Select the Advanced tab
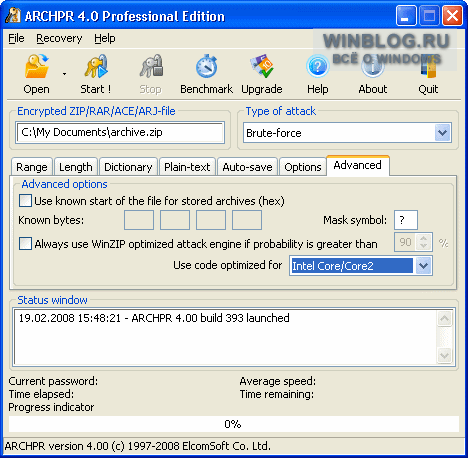This screenshot has width=468, height=458. pos(358,165)
